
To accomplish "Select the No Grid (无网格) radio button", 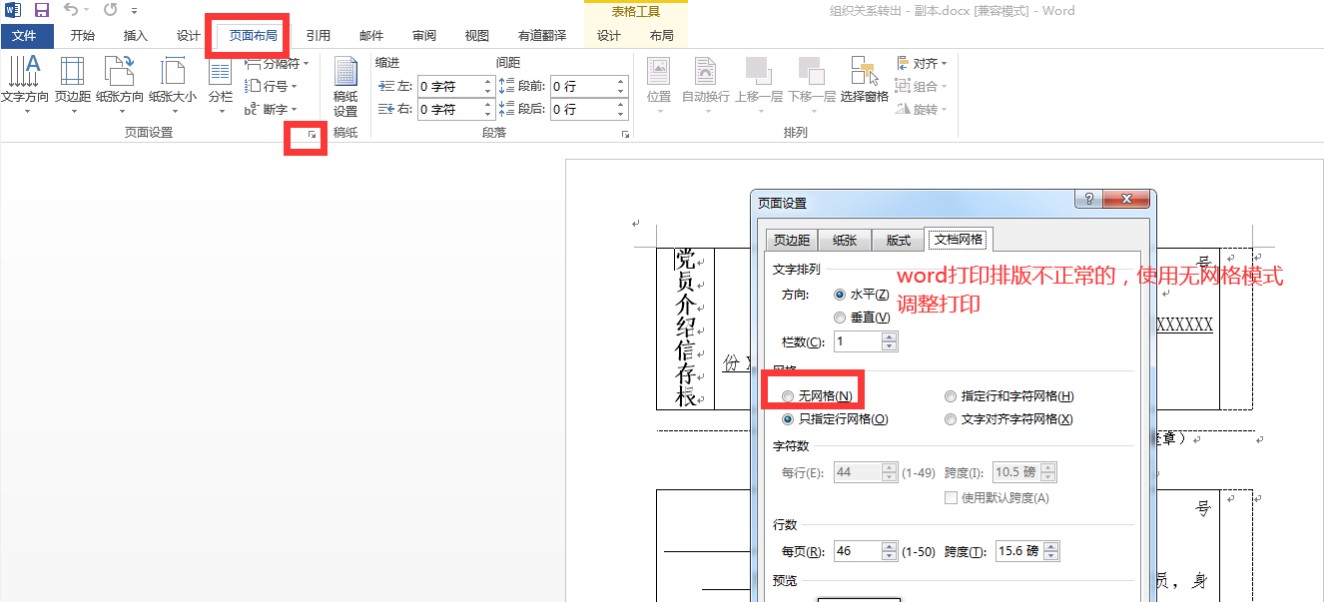I will click(x=788, y=396).
